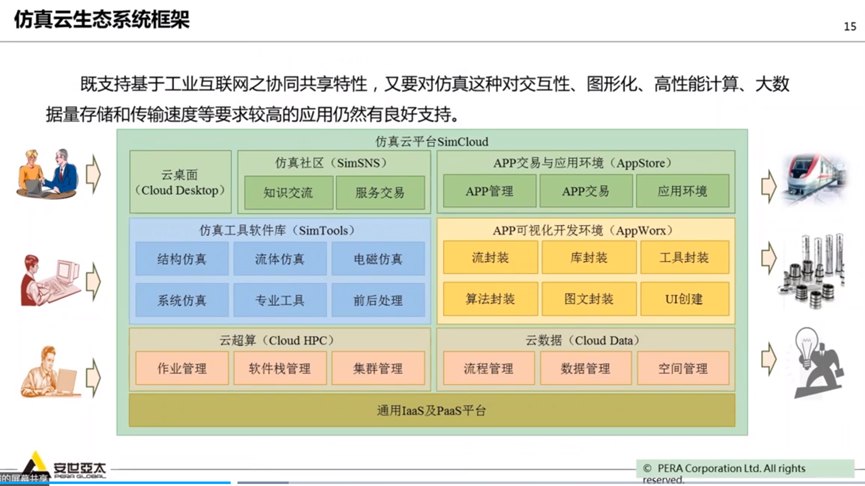Click the arrow beside the train image
This screenshot has height=486, width=865.
766,183
